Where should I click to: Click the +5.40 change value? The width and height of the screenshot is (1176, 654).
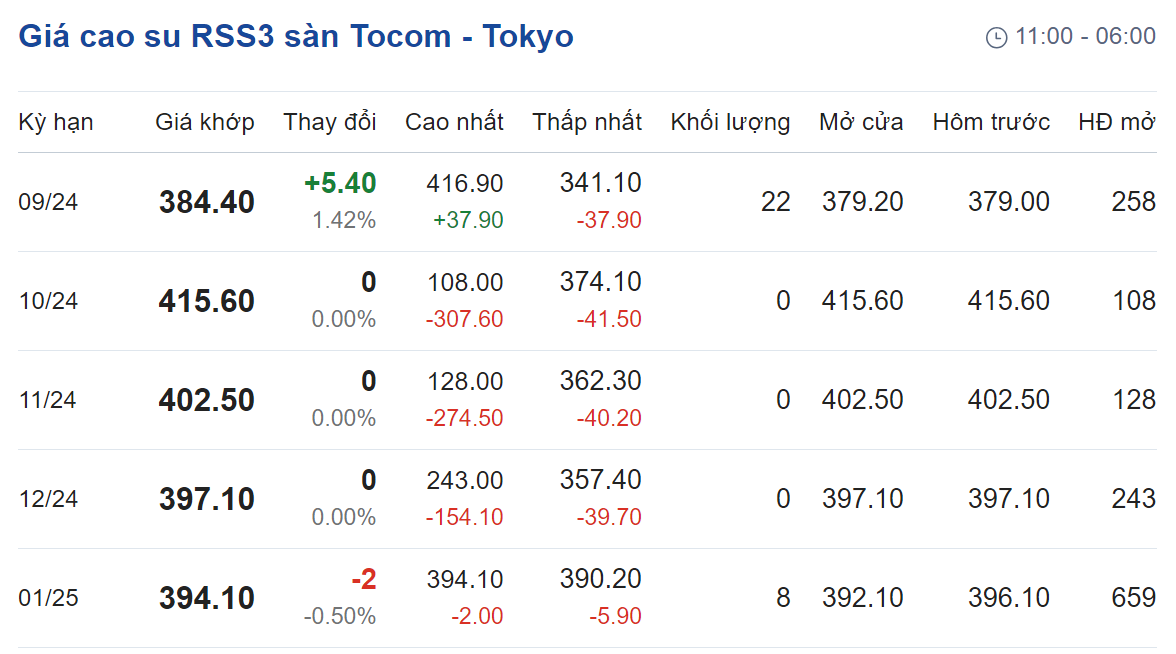[x=340, y=183]
